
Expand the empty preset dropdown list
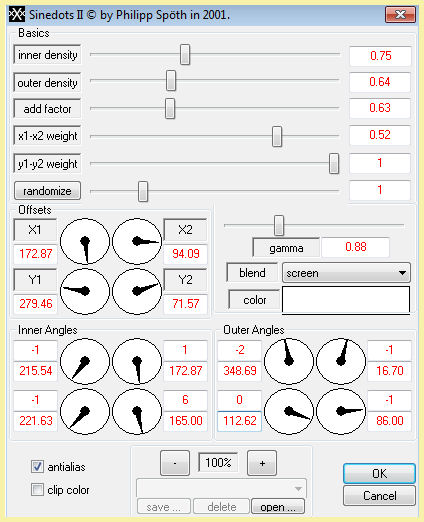tap(221, 489)
